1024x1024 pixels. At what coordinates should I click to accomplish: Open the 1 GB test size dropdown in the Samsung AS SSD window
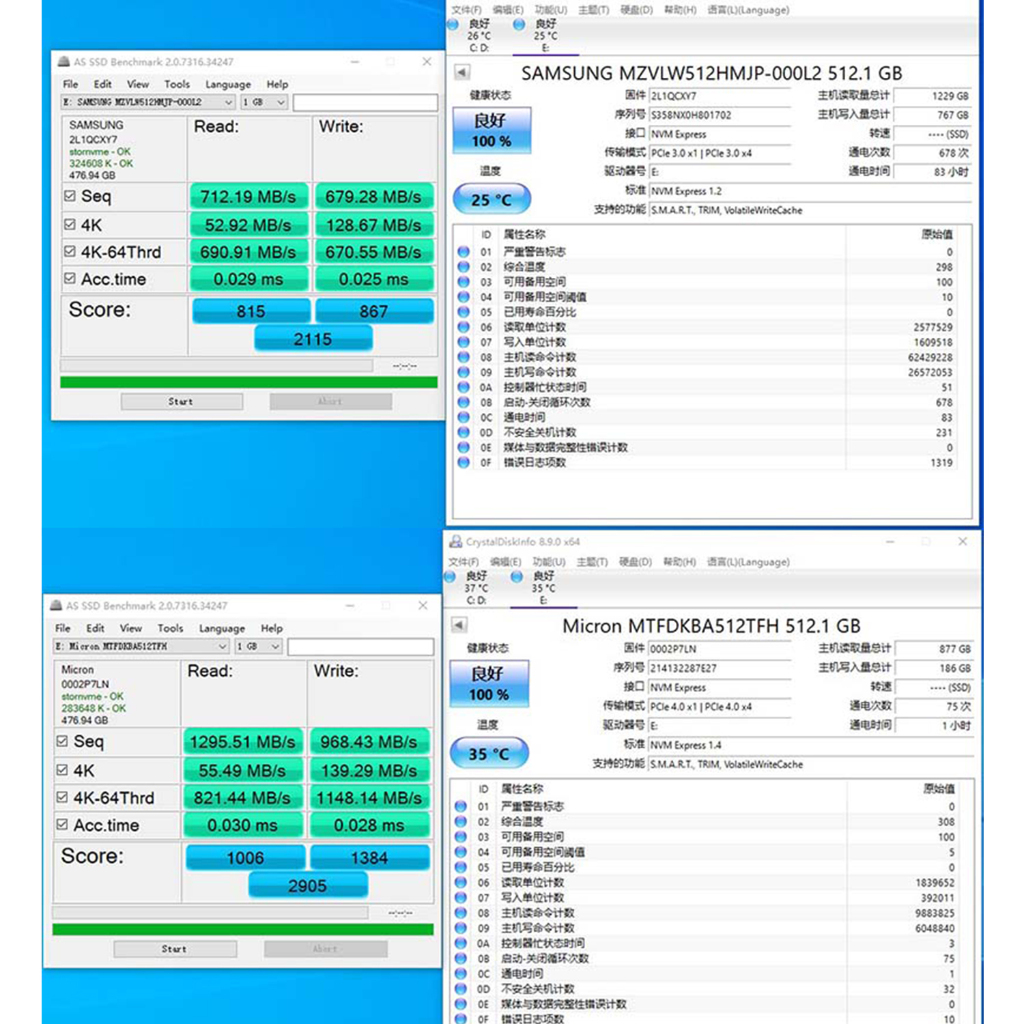pos(264,103)
